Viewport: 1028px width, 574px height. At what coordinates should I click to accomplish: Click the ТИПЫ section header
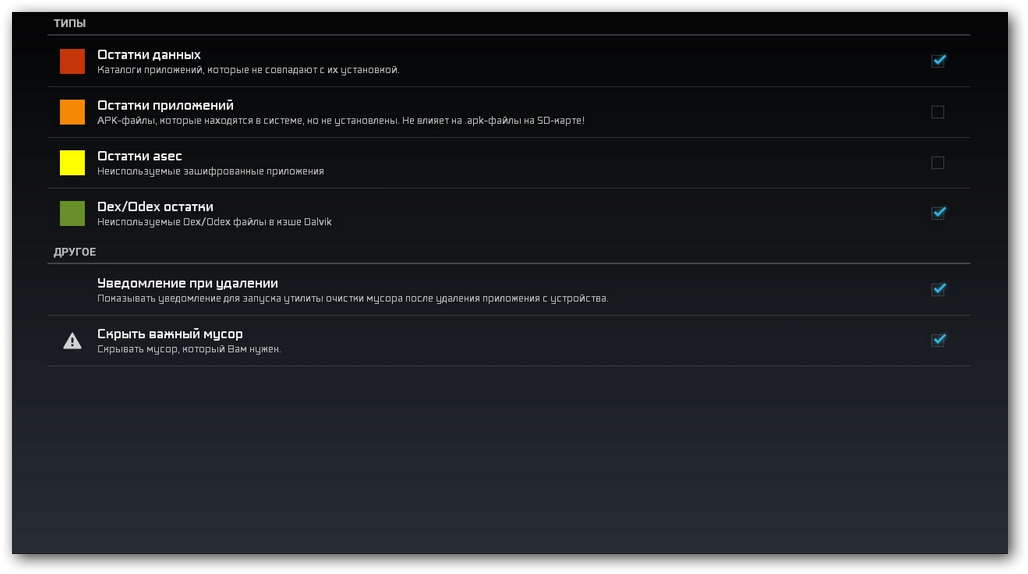[70, 23]
